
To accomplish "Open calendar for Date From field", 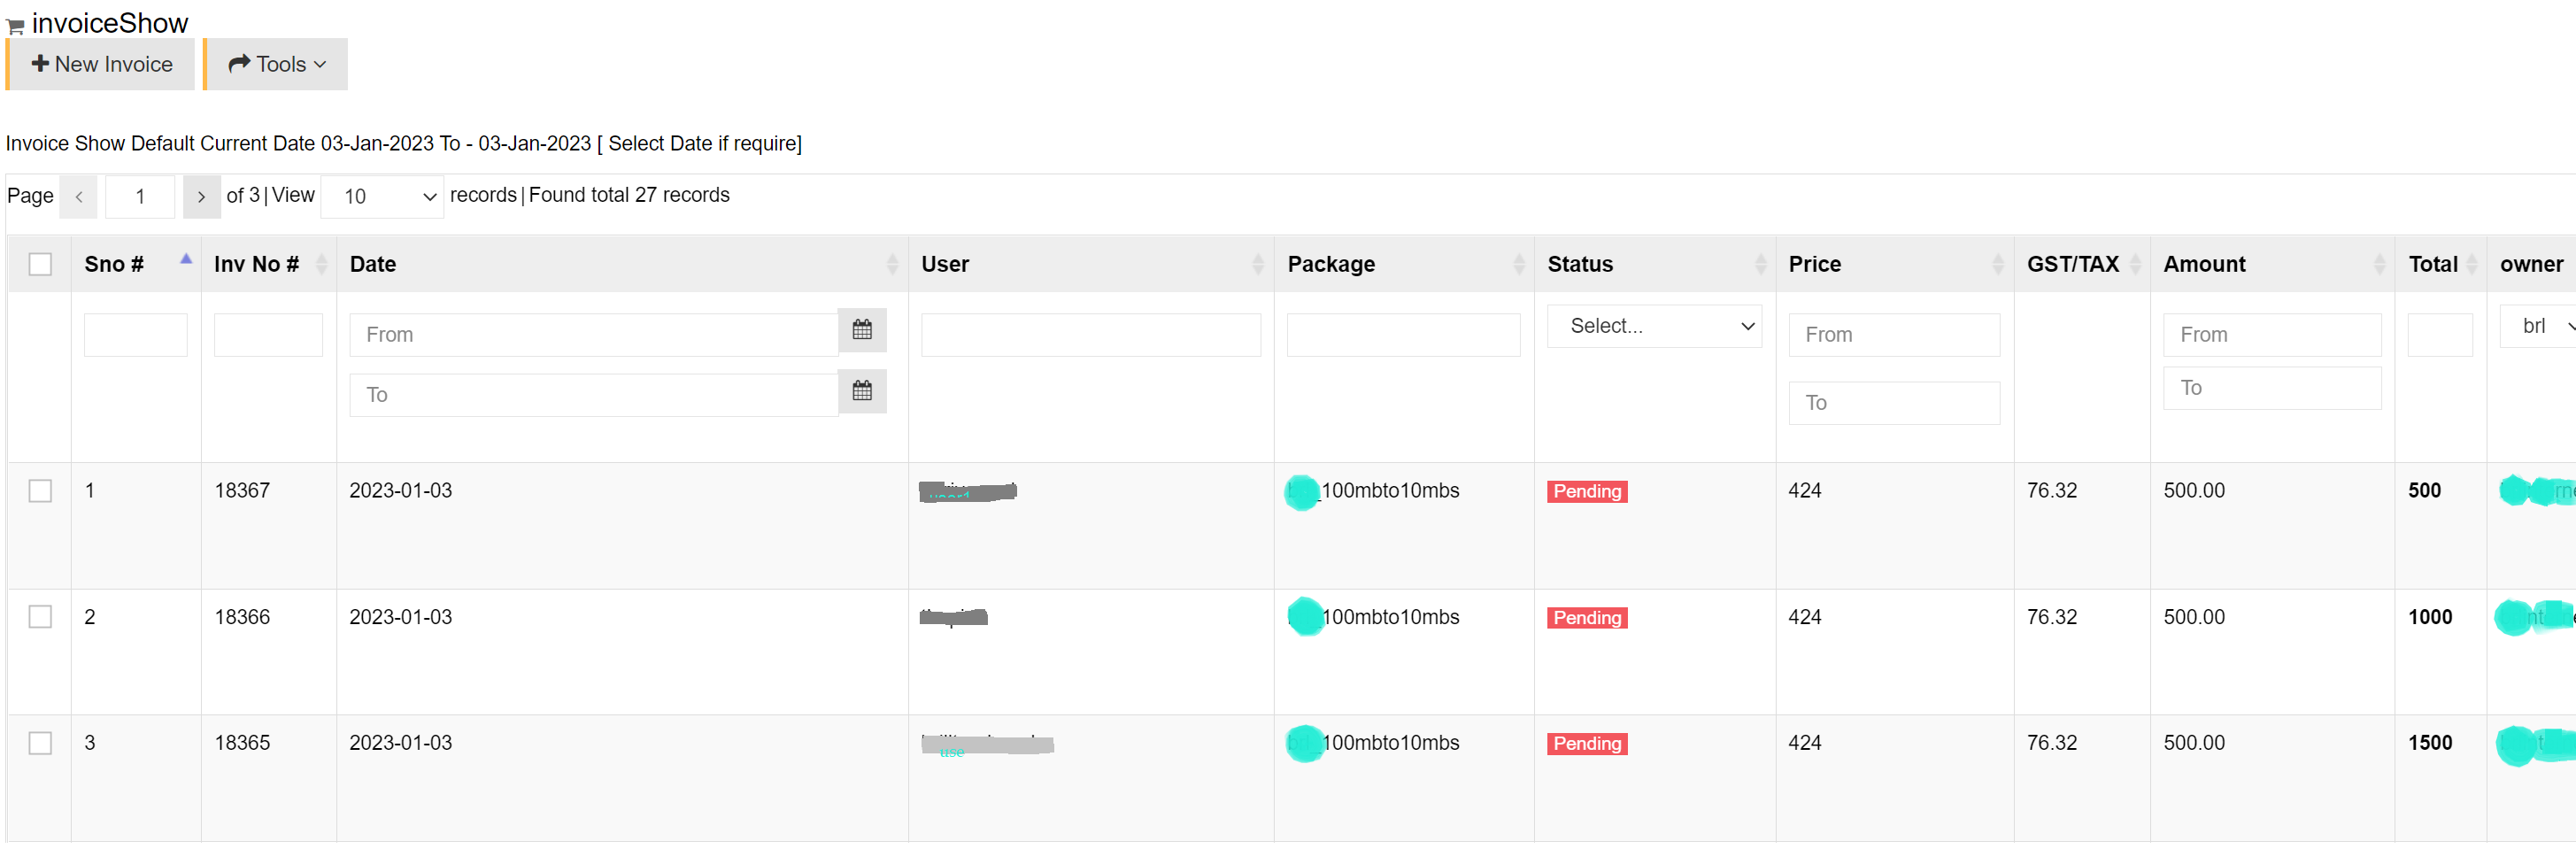I will coord(862,330).
